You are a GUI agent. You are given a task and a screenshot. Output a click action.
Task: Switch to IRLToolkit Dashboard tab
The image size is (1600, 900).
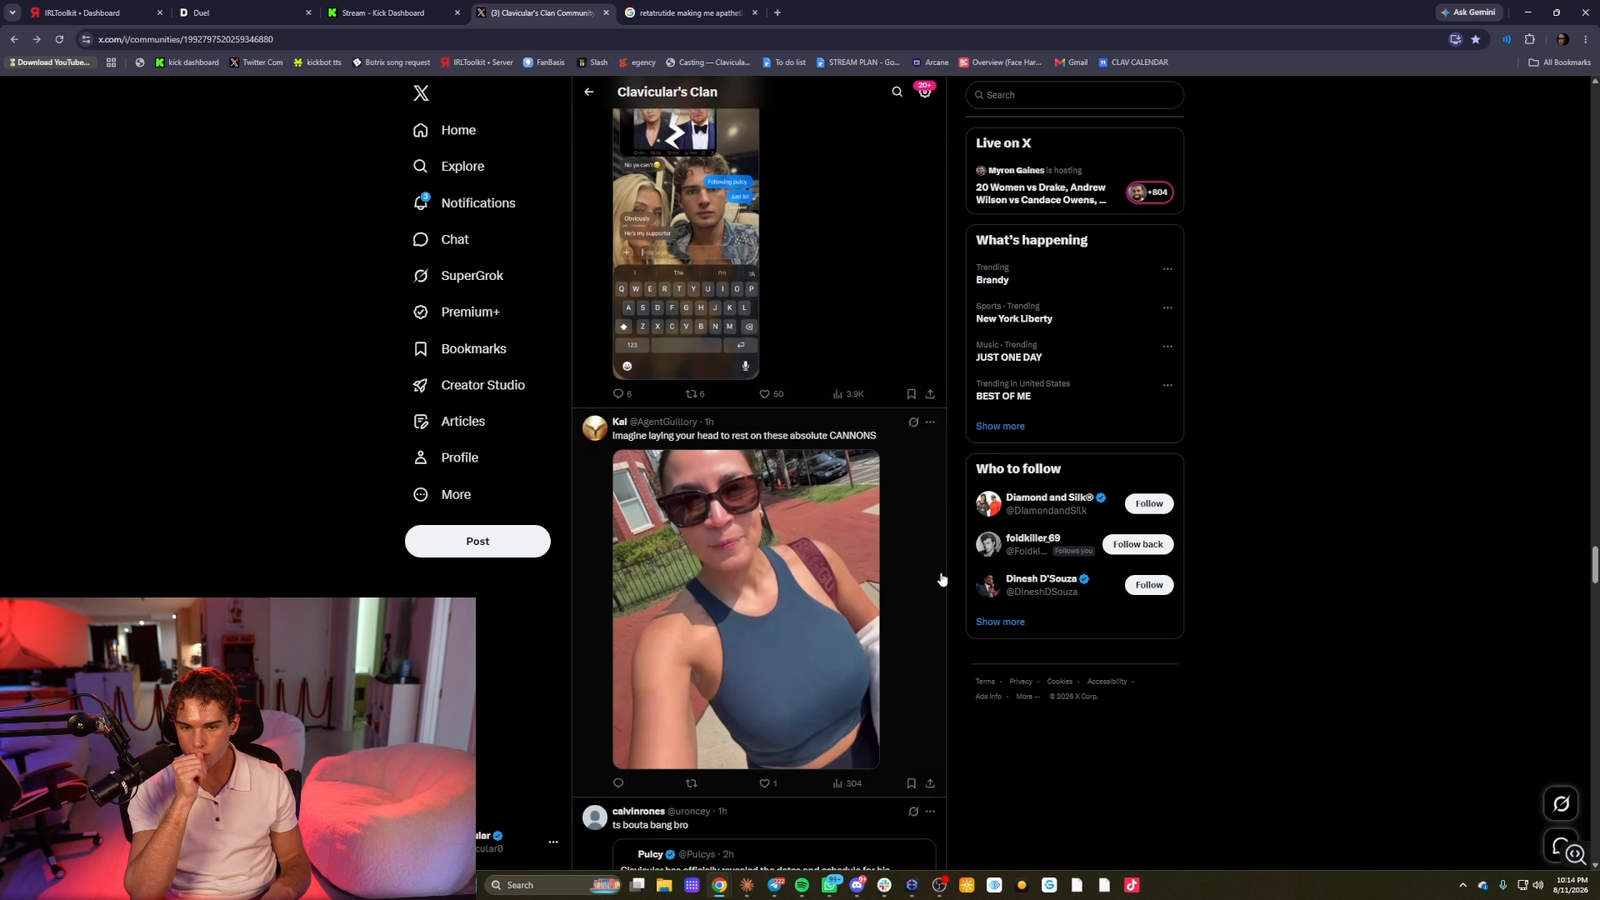95,13
